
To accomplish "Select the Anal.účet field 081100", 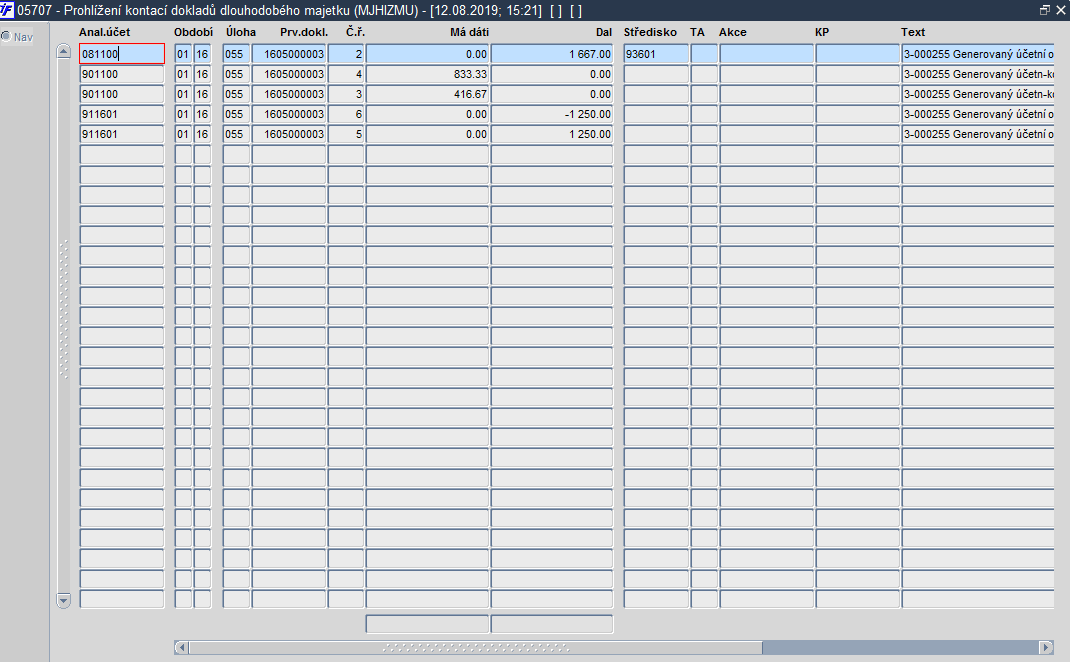I will click(122, 54).
